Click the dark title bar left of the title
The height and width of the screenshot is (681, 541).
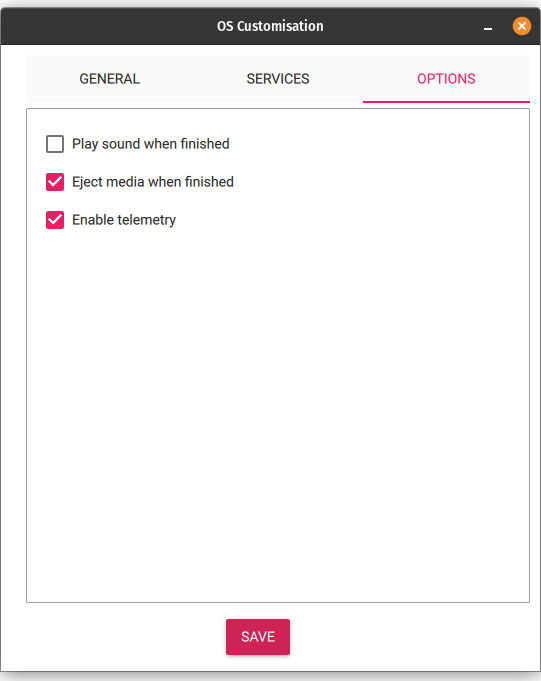109,26
